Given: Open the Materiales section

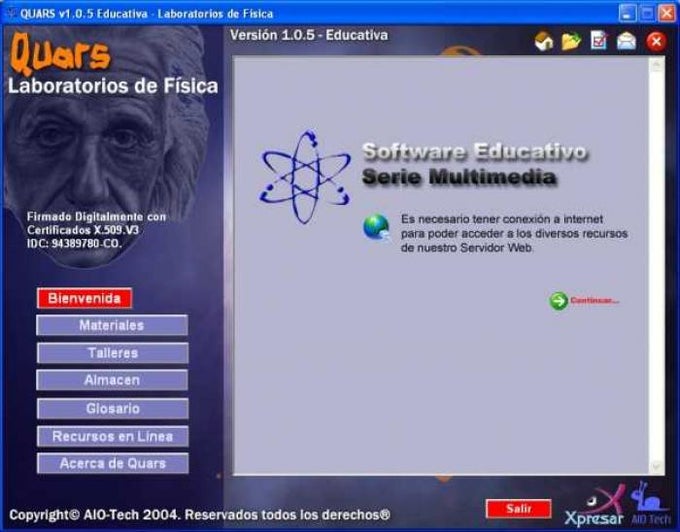Looking at the screenshot, I should 112,325.
